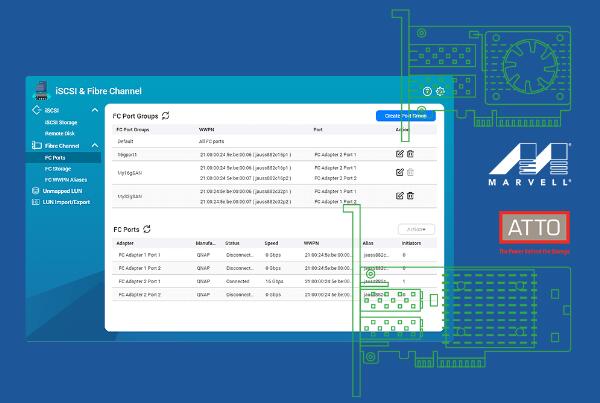Click the Alias column header
The width and height of the screenshot is (600, 403).
pyautogui.click(x=368, y=243)
